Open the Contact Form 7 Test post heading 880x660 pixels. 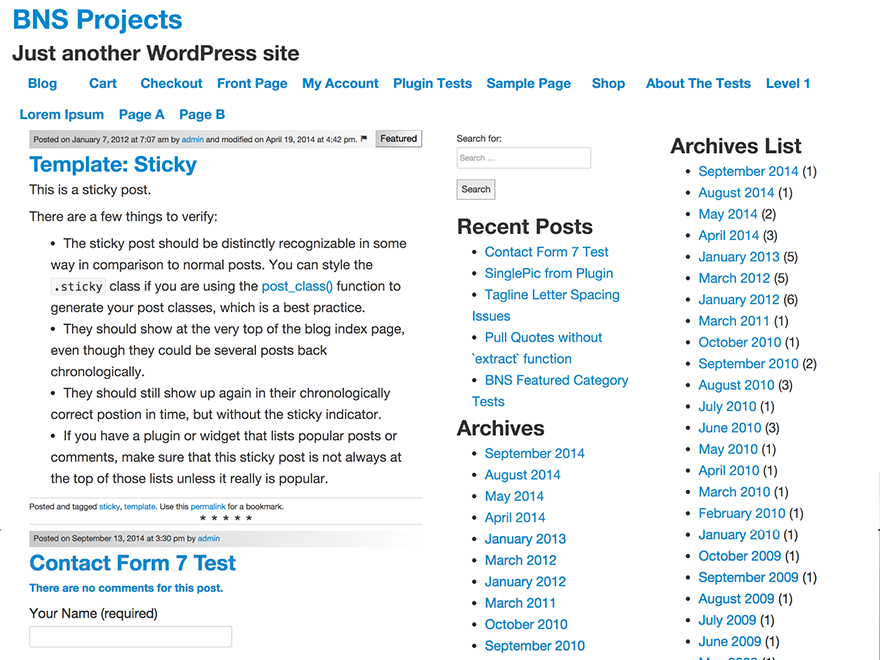[x=133, y=563]
